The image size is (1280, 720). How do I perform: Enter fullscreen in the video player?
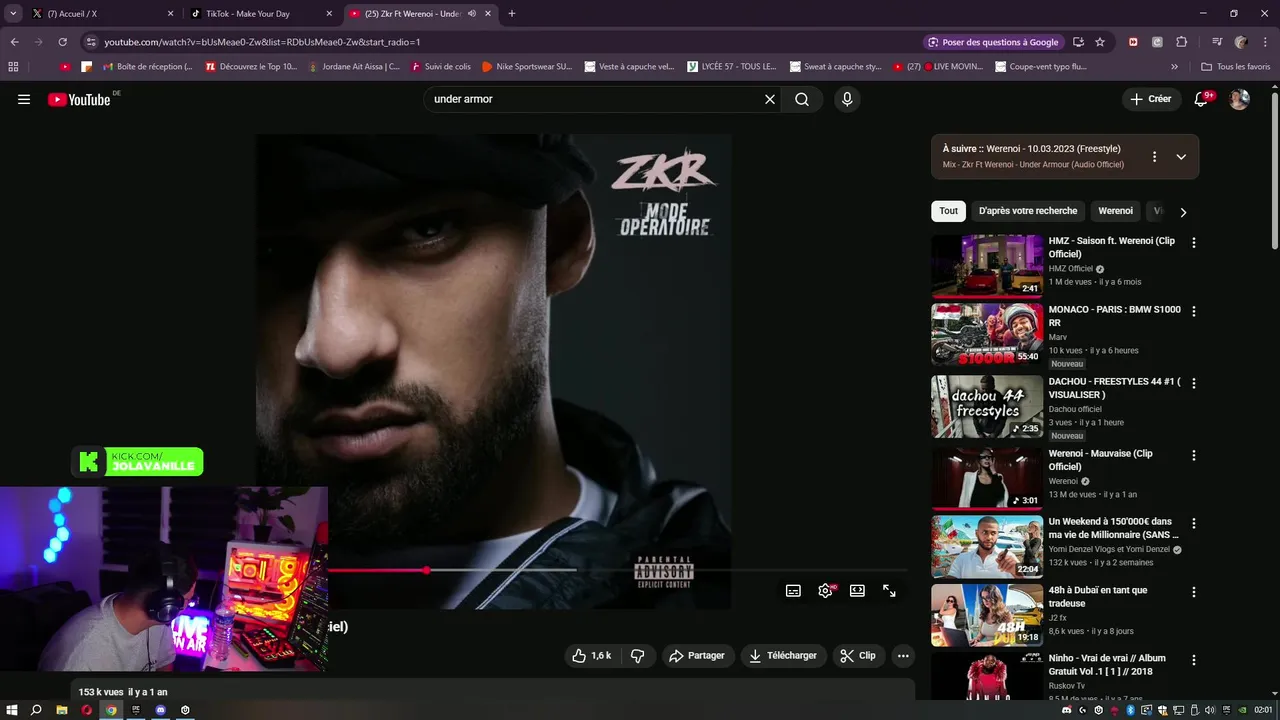click(889, 591)
